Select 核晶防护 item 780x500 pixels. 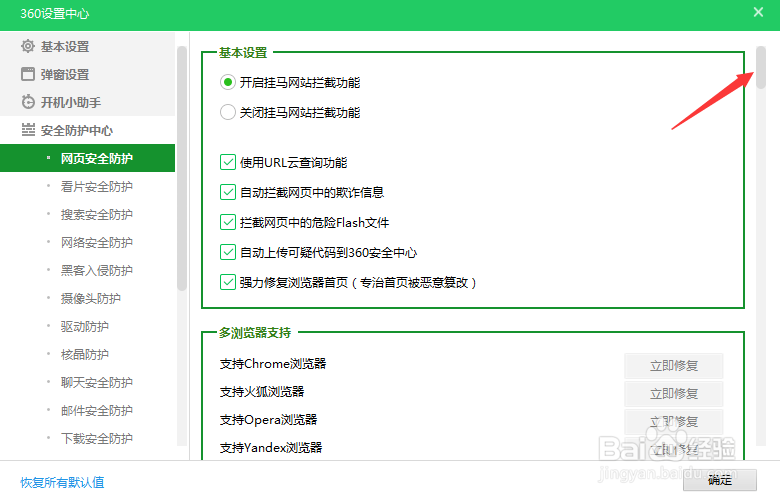point(88,354)
